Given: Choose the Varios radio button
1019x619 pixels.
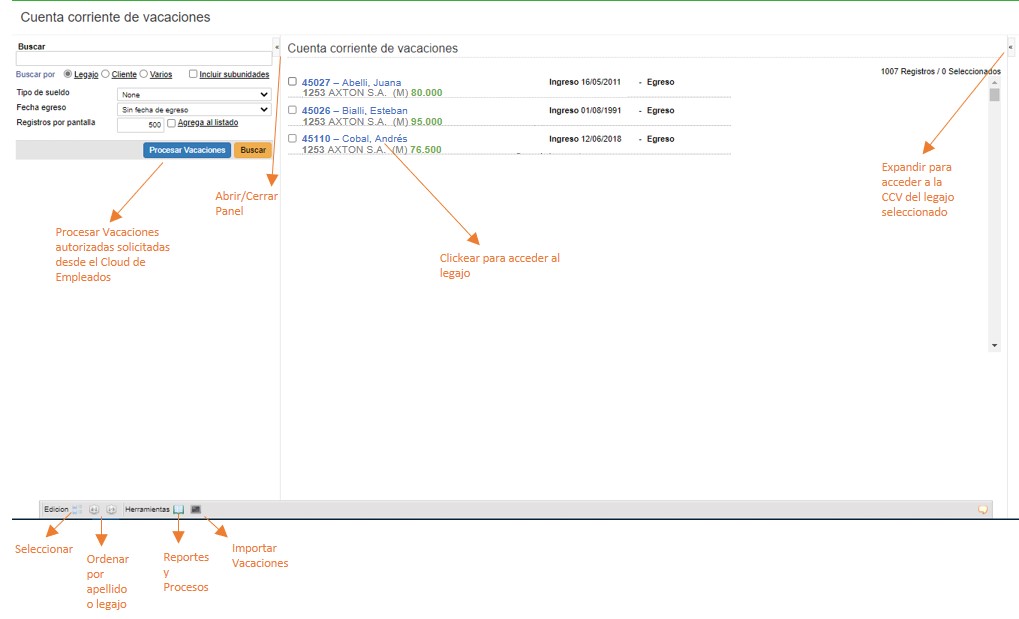Looking at the screenshot, I should pyautogui.click(x=144, y=74).
